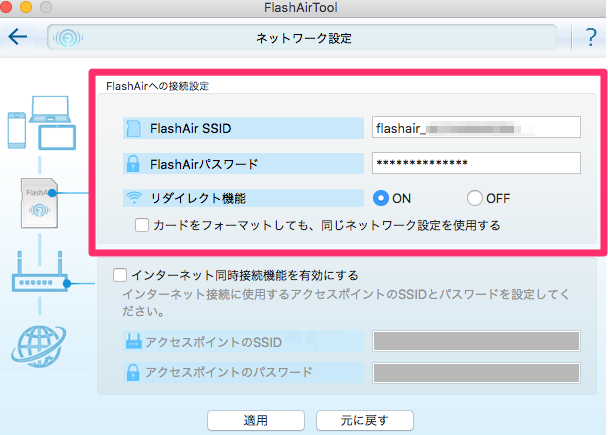Screen dimensions: 608x435
Task: Click the FlashAir wireless logo in header
Action: [68, 38]
